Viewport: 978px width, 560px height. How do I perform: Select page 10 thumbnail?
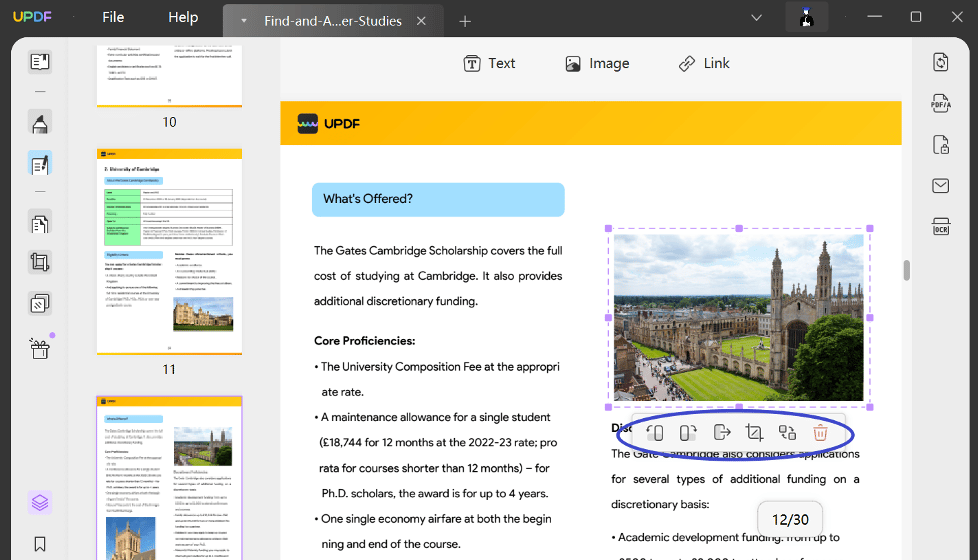[169, 75]
